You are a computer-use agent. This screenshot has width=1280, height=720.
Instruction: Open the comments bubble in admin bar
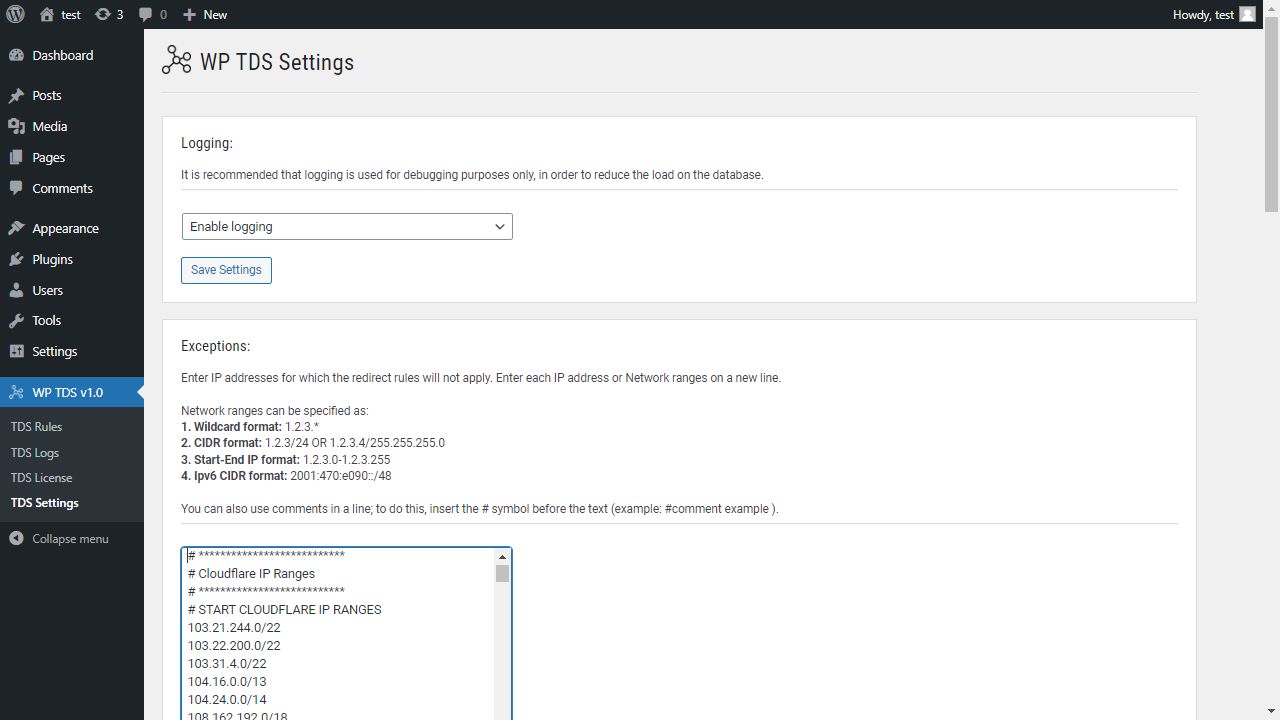coord(153,14)
